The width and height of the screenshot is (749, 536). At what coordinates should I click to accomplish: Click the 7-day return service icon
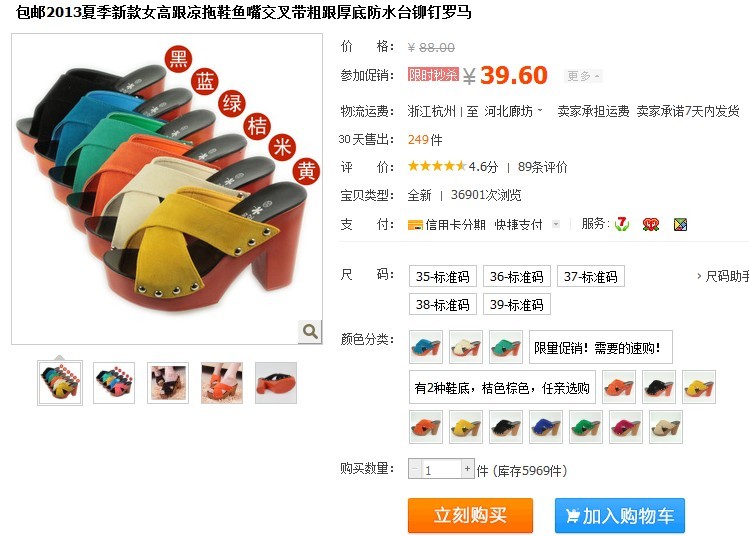coord(621,224)
